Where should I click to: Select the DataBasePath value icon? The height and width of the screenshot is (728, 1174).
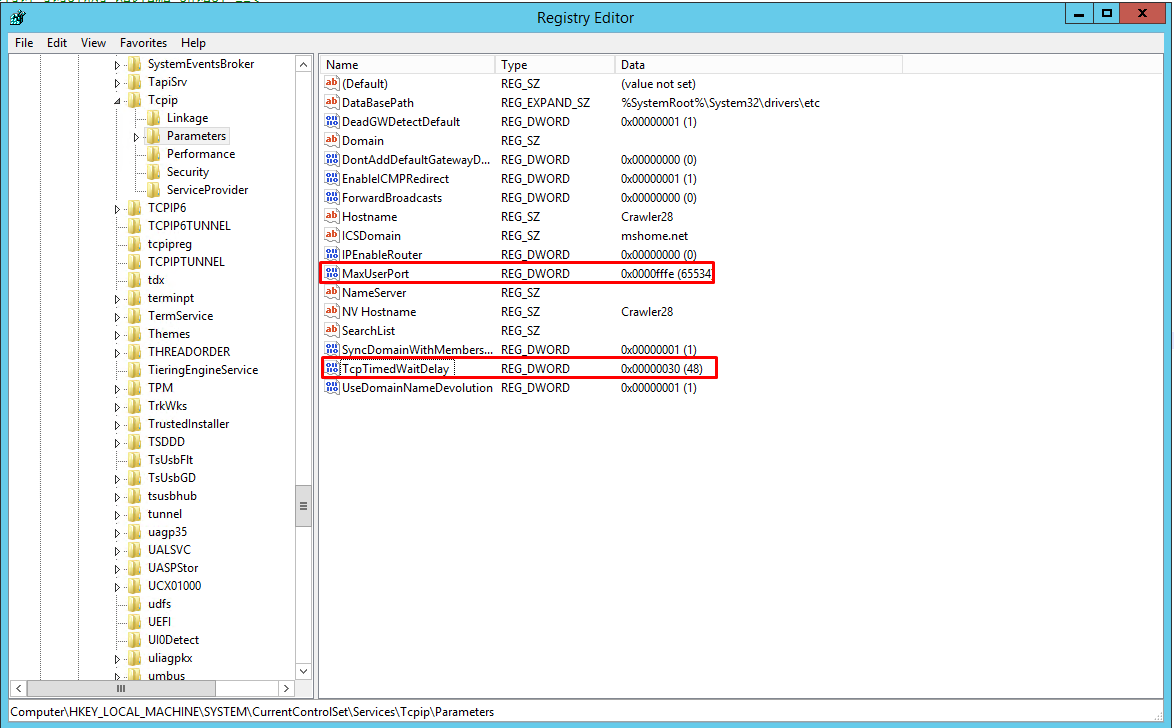[332, 103]
